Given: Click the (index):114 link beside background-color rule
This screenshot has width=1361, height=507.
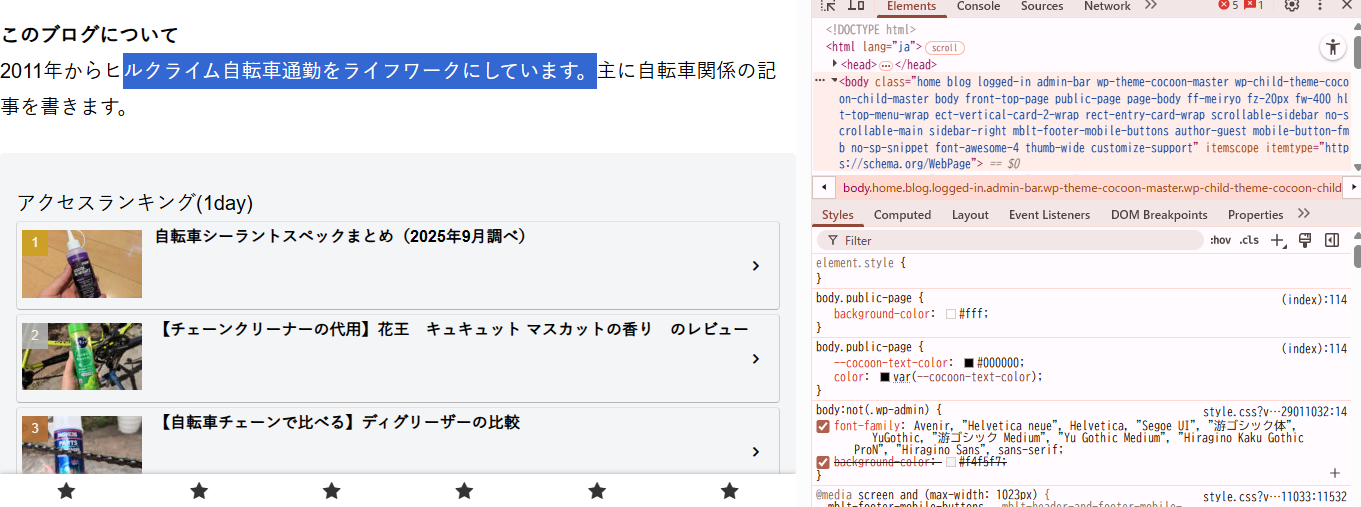Looking at the screenshot, I should [x=1314, y=299].
